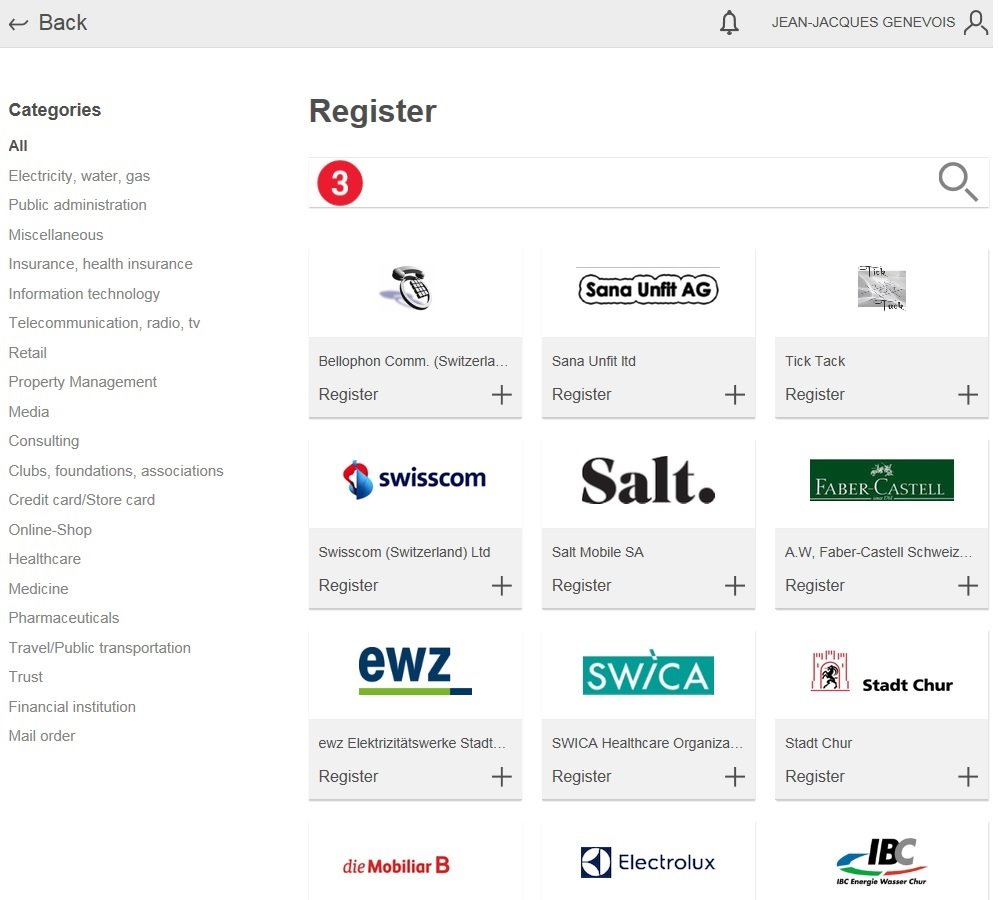Select Medicine category
Screen dimensions: 999x900
coord(38,589)
